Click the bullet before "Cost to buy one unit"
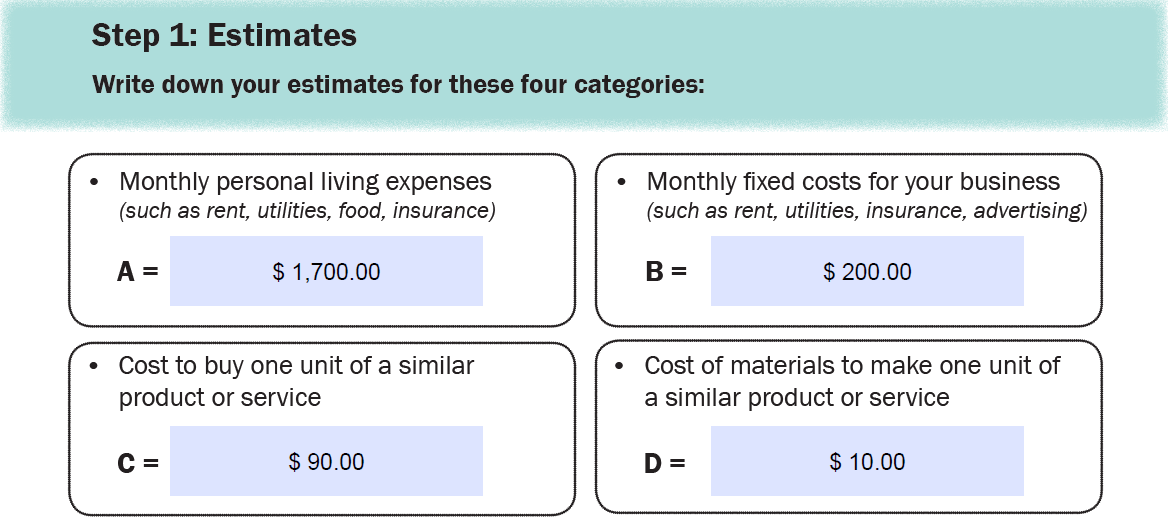 (x=95, y=367)
